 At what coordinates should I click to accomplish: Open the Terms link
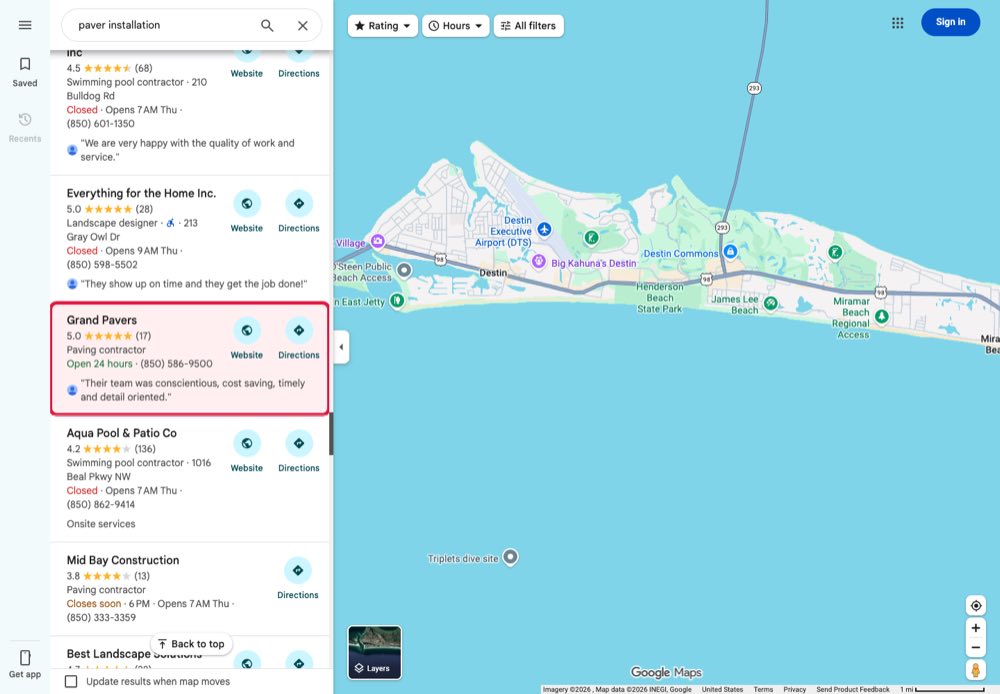[763, 690]
